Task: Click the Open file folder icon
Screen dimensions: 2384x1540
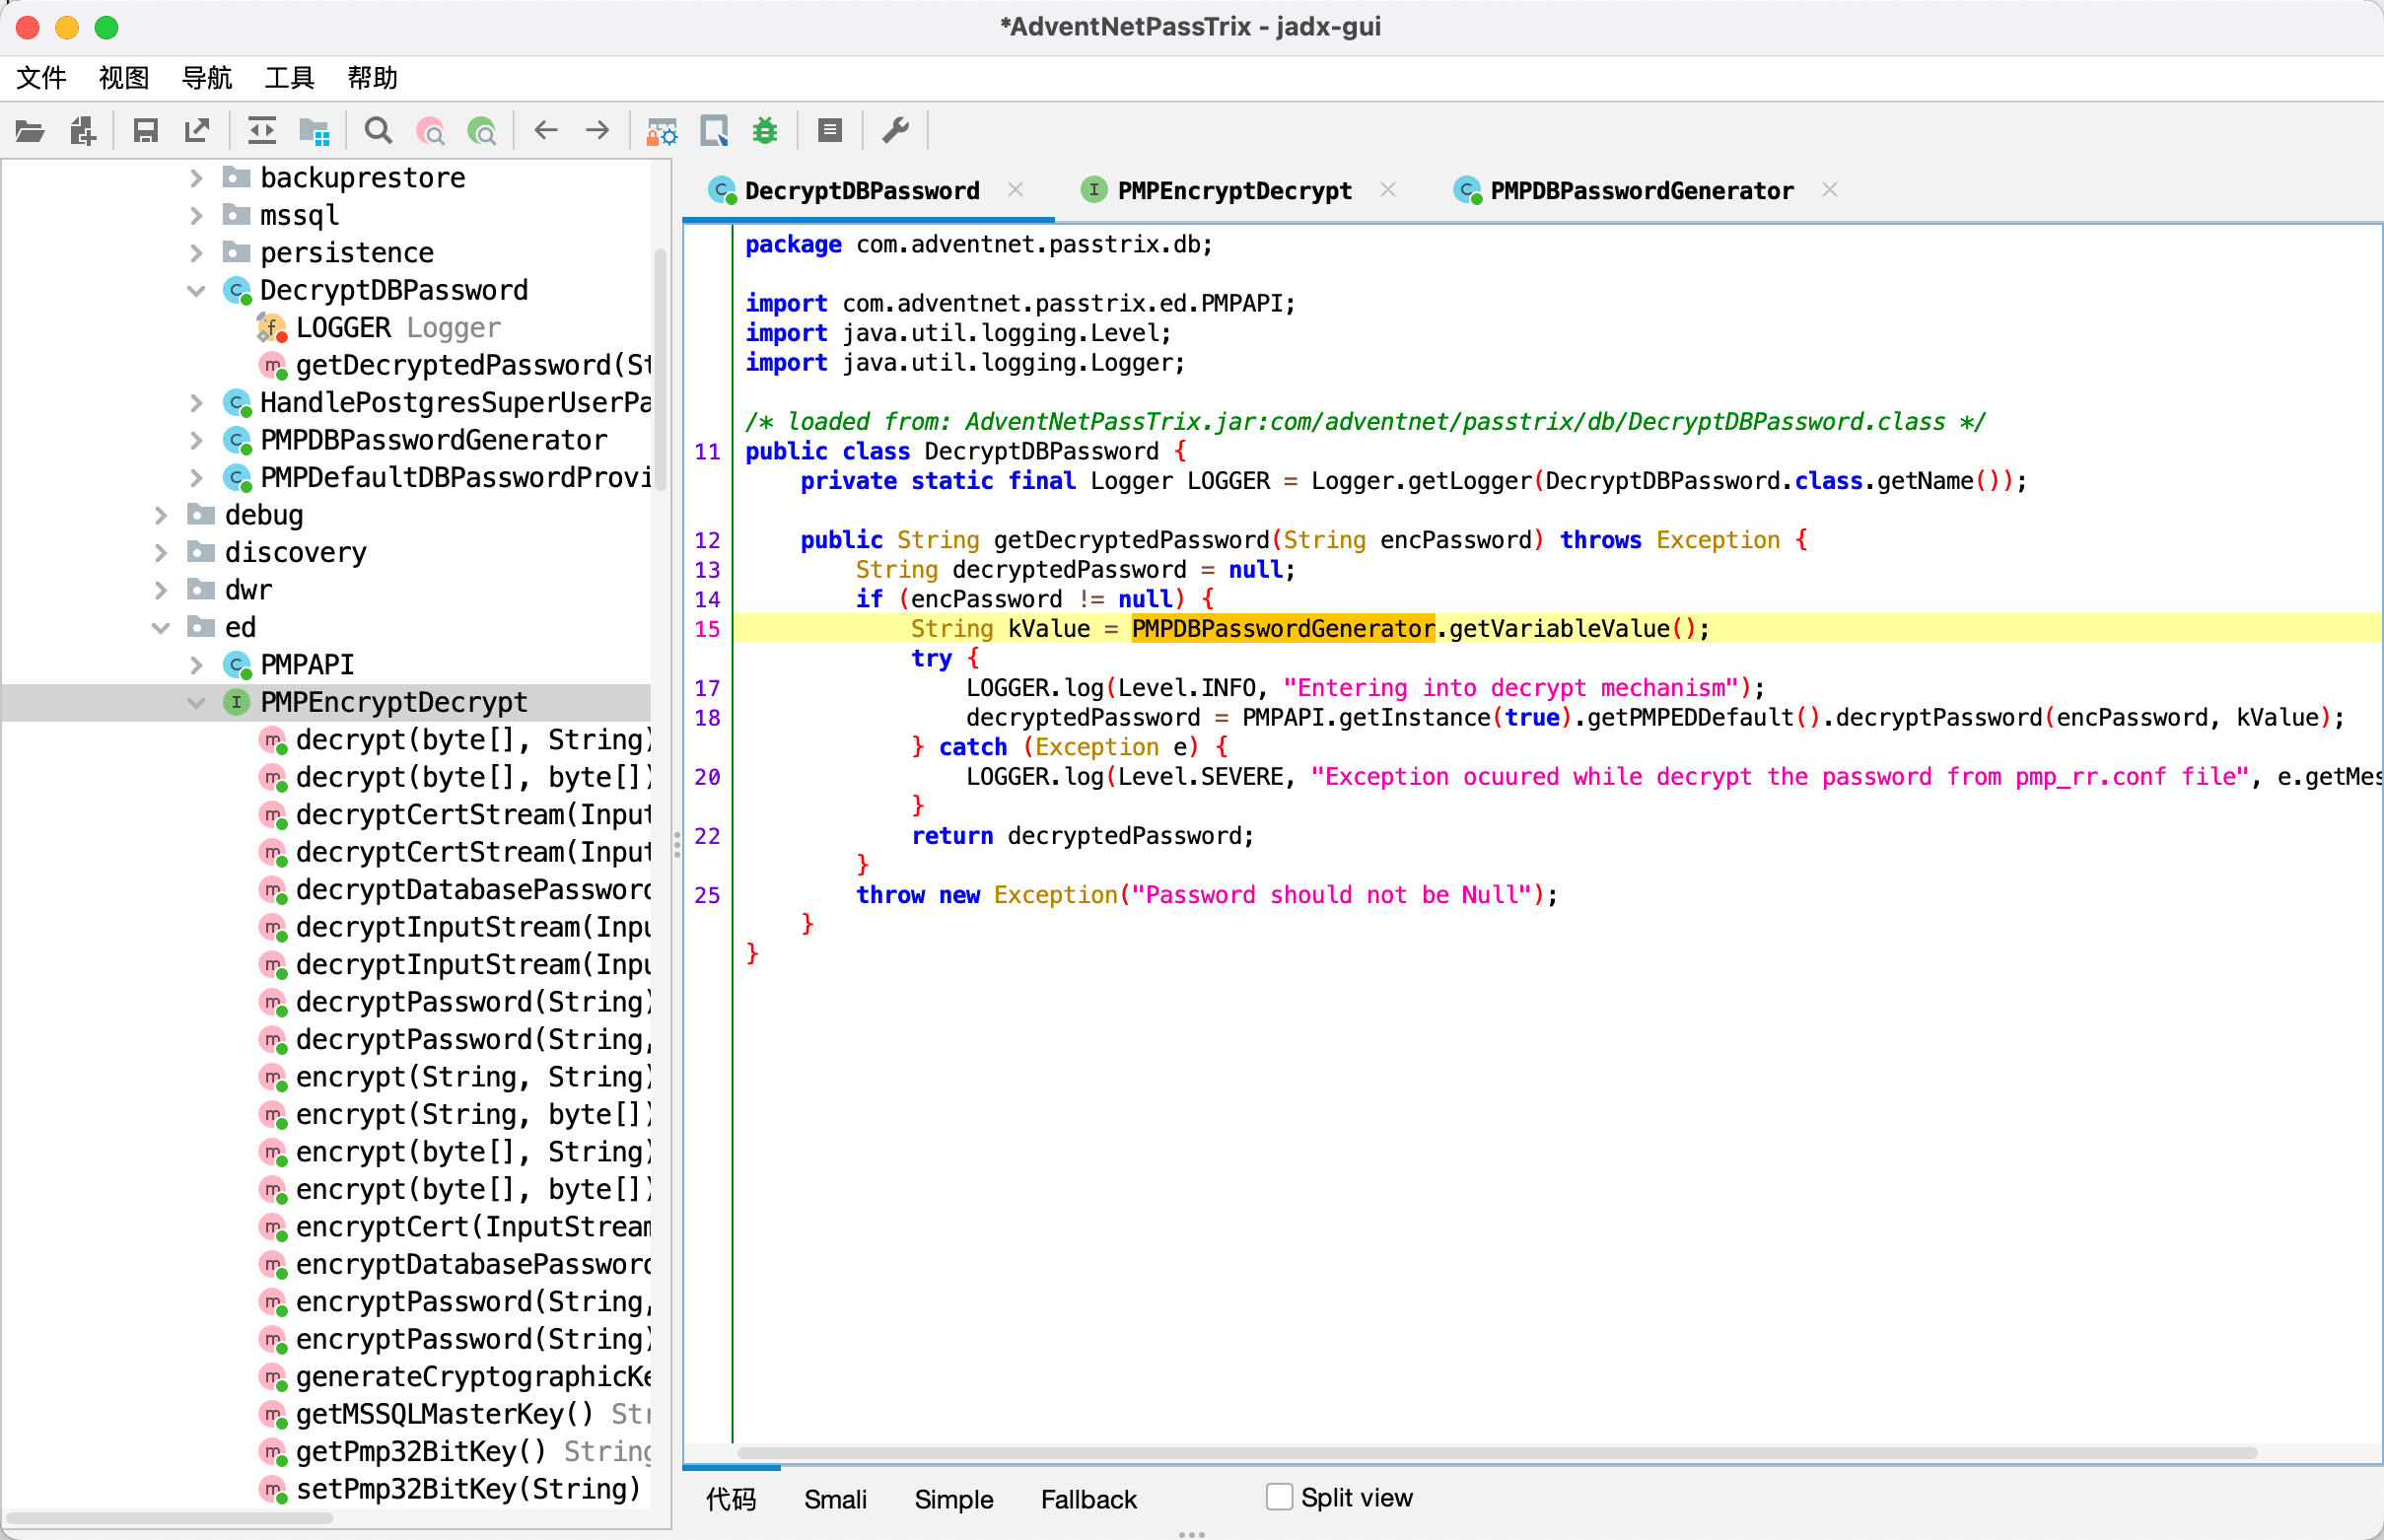Action: point(30,131)
